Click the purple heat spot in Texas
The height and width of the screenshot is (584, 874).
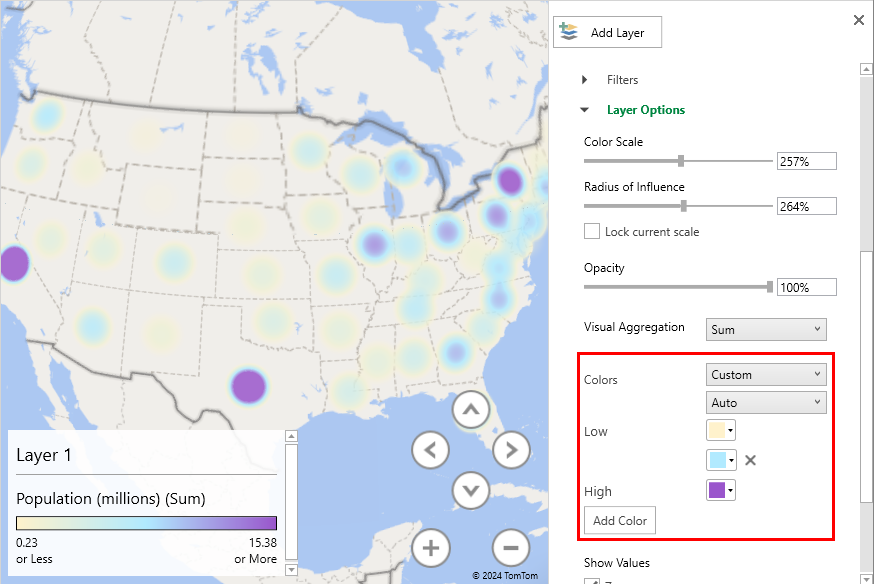[248, 386]
